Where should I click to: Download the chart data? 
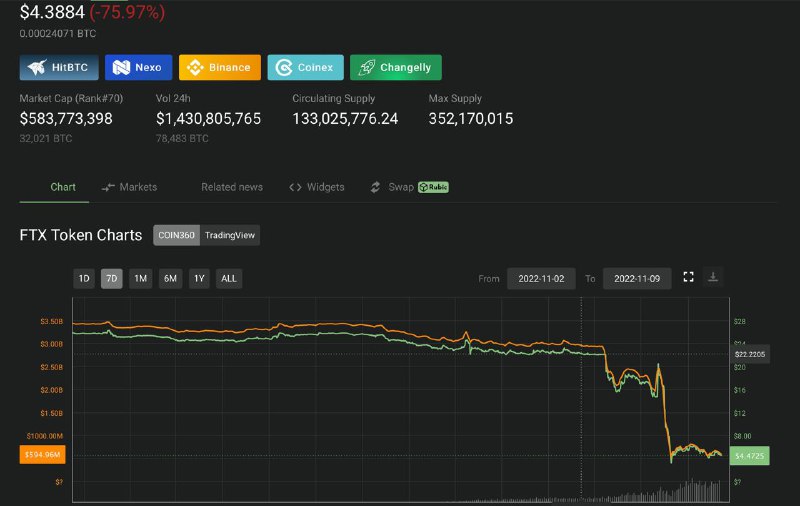(713, 277)
